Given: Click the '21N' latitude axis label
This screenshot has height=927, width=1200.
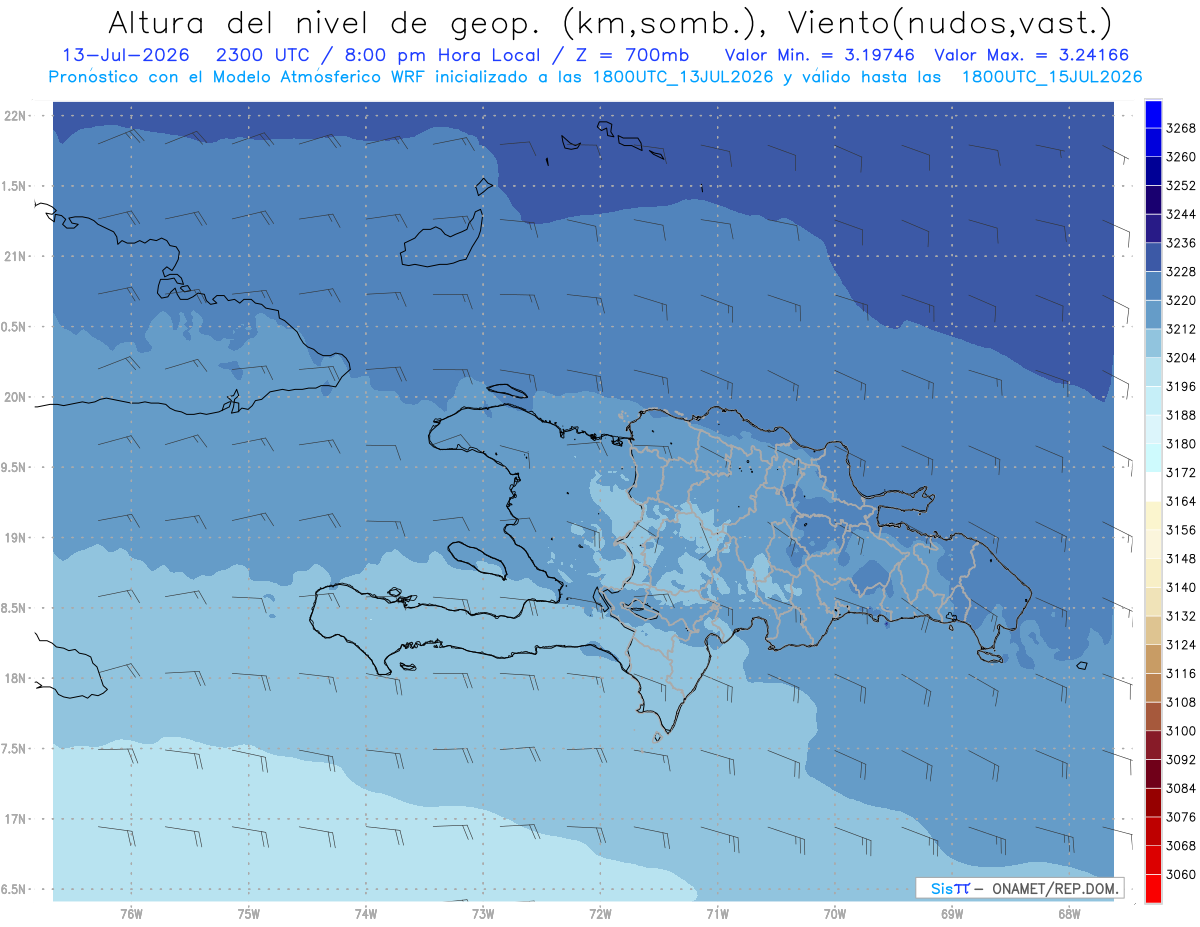Looking at the screenshot, I should (x=16, y=257).
